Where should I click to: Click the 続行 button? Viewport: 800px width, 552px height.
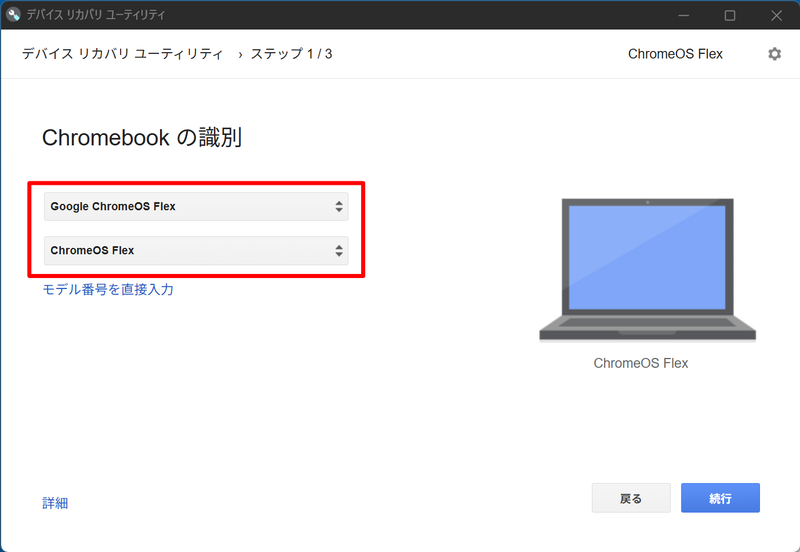(720, 498)
